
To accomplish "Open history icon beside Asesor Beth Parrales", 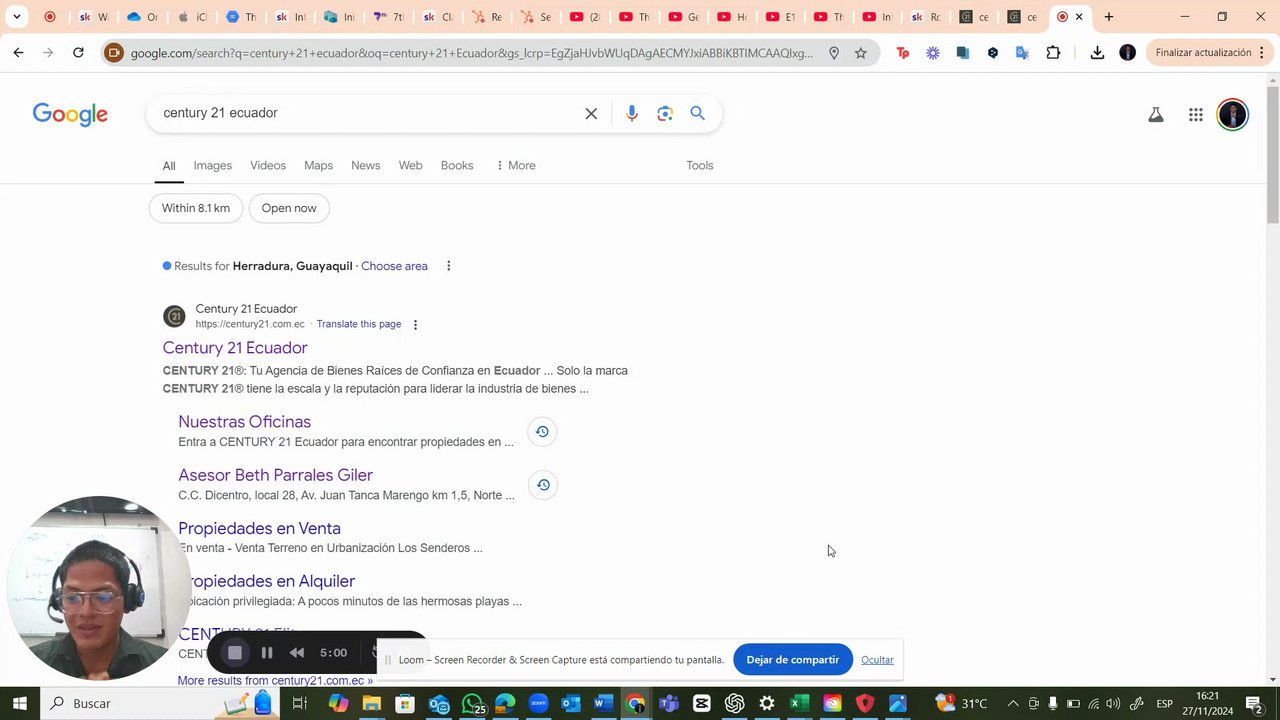I will pos(542,485).
